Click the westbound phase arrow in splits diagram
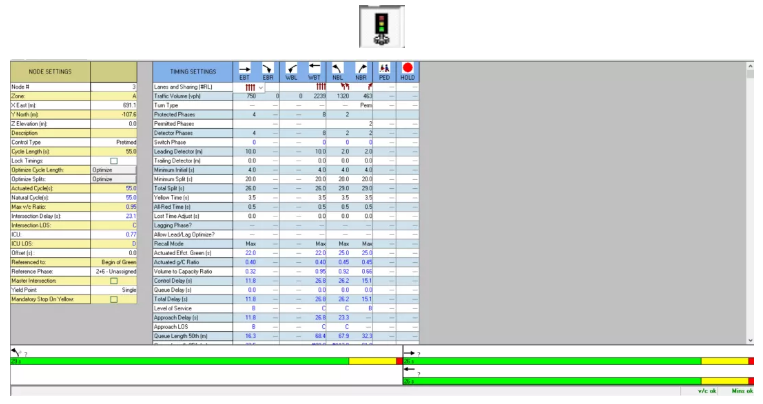763x404 pixels. tap(409, 369)
